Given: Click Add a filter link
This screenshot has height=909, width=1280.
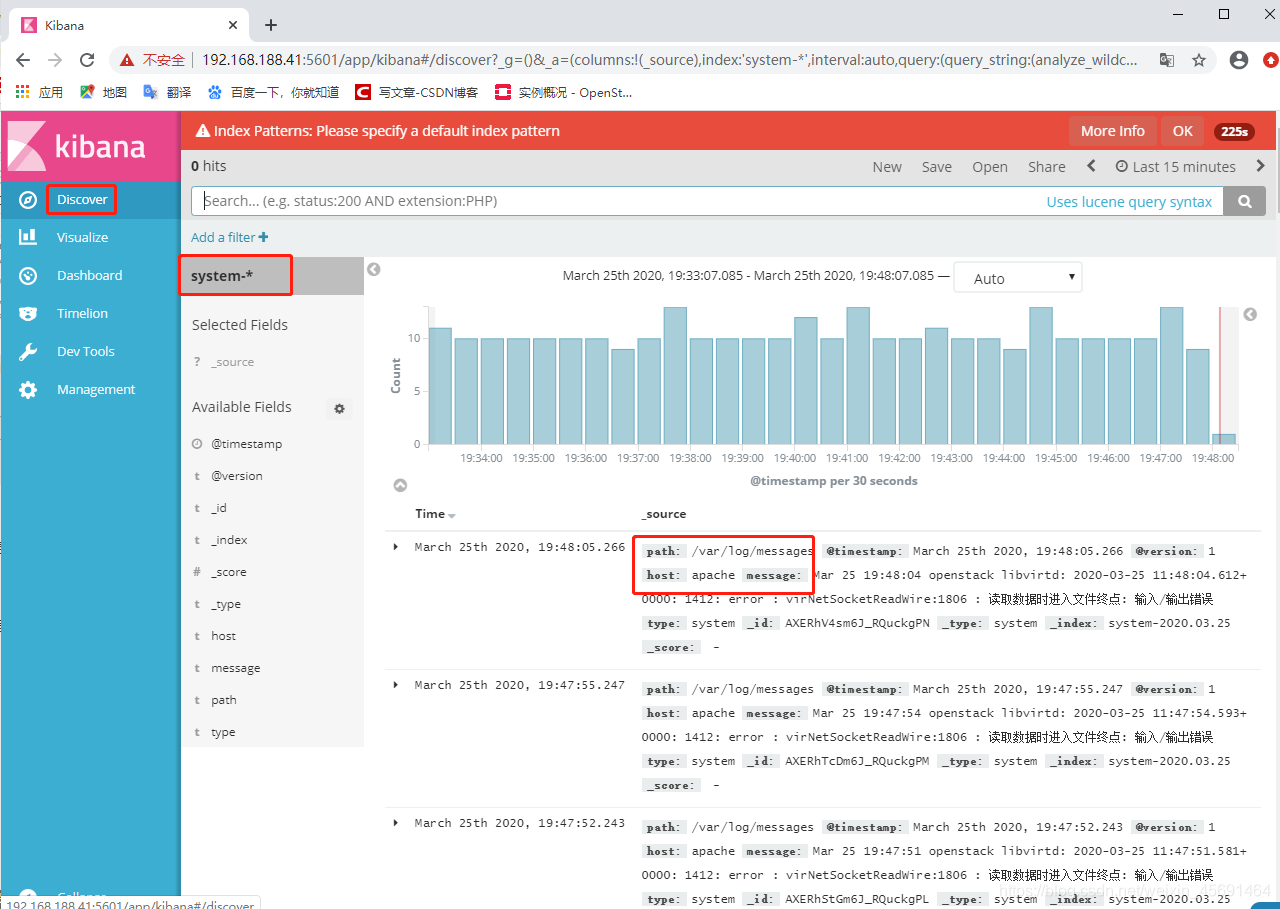Looking at the screenshot, I should (230, 237).
